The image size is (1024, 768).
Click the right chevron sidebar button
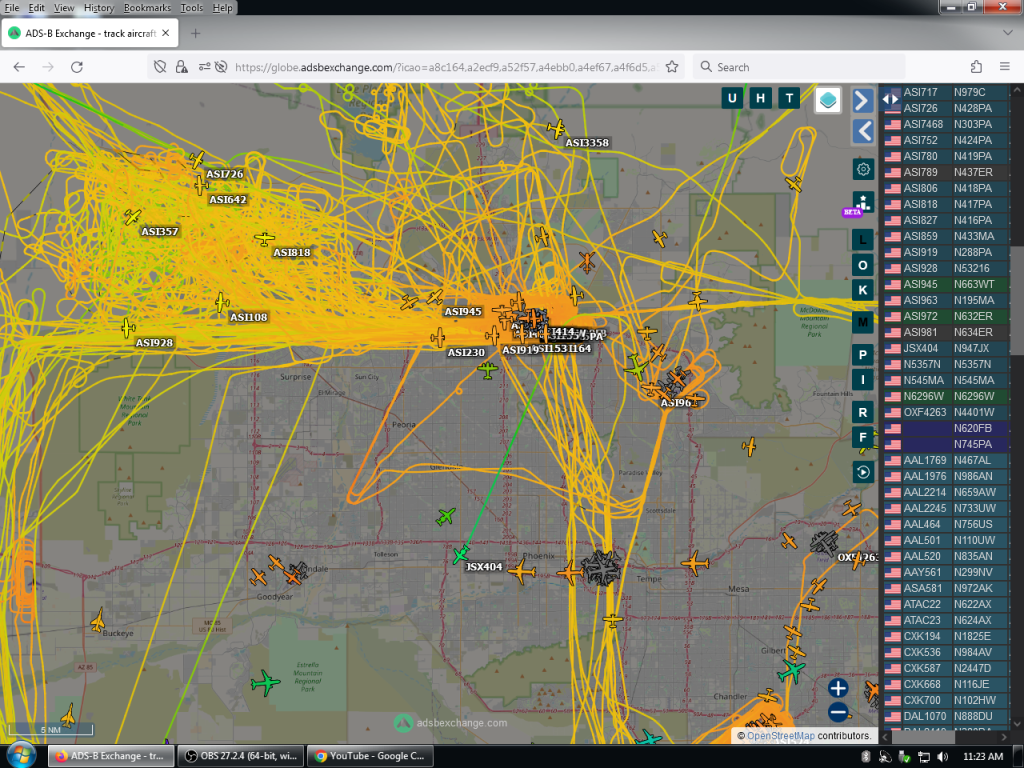(863, 101)
